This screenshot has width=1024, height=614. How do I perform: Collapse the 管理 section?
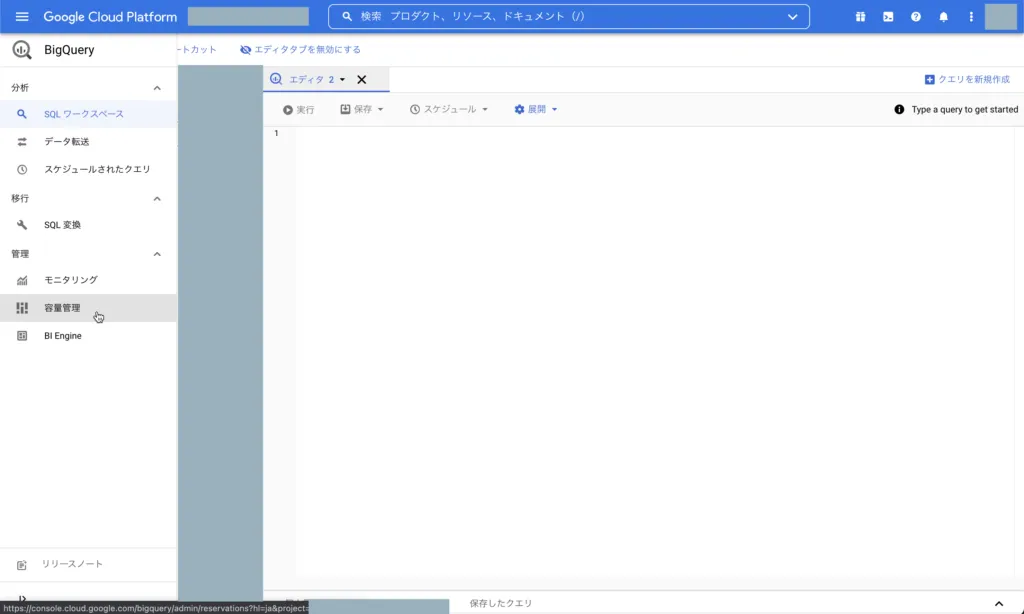click(x=157, y=254)
